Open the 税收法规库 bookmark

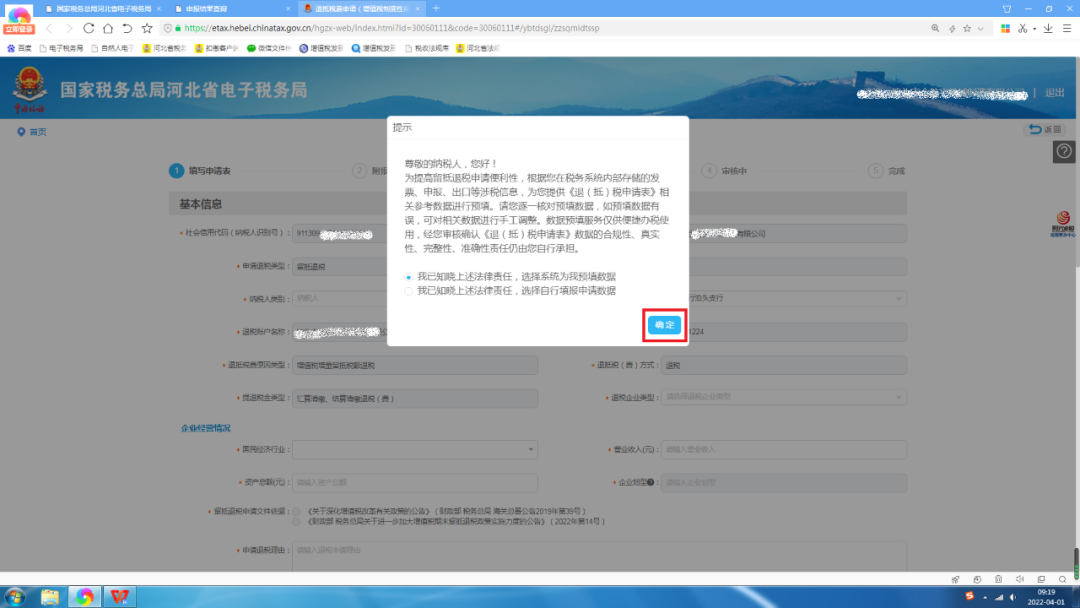click(x=427, y=48)
